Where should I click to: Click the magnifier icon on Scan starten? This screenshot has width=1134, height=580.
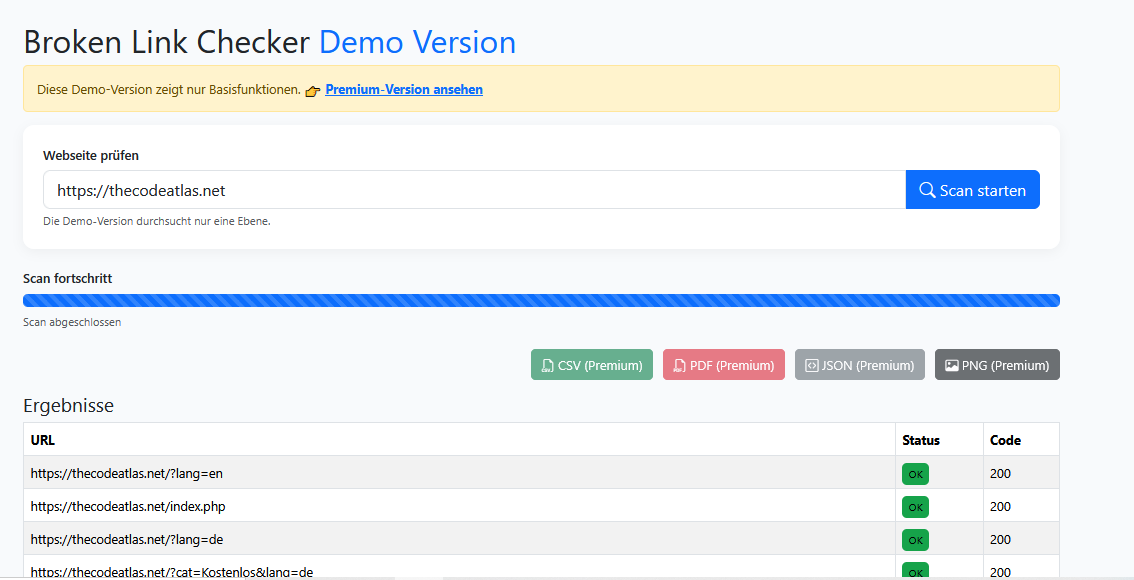coord(927,190)
